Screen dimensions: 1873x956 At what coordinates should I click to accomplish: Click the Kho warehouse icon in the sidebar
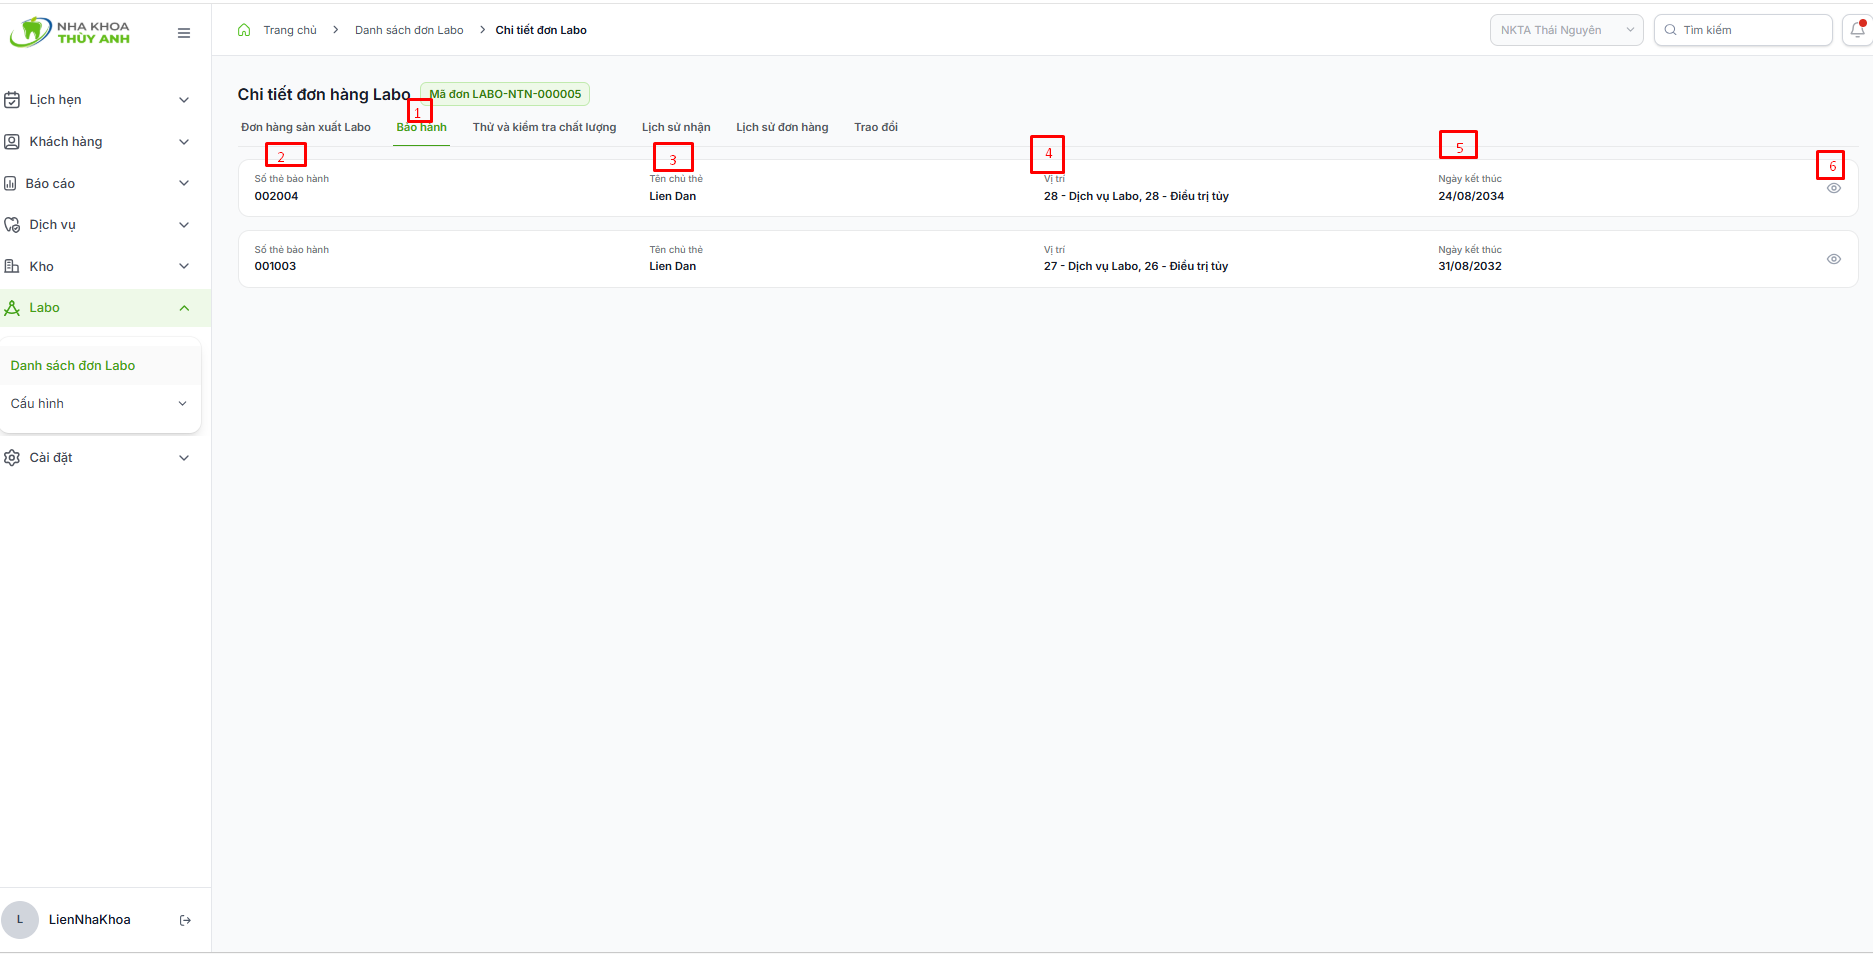point(12,266)
